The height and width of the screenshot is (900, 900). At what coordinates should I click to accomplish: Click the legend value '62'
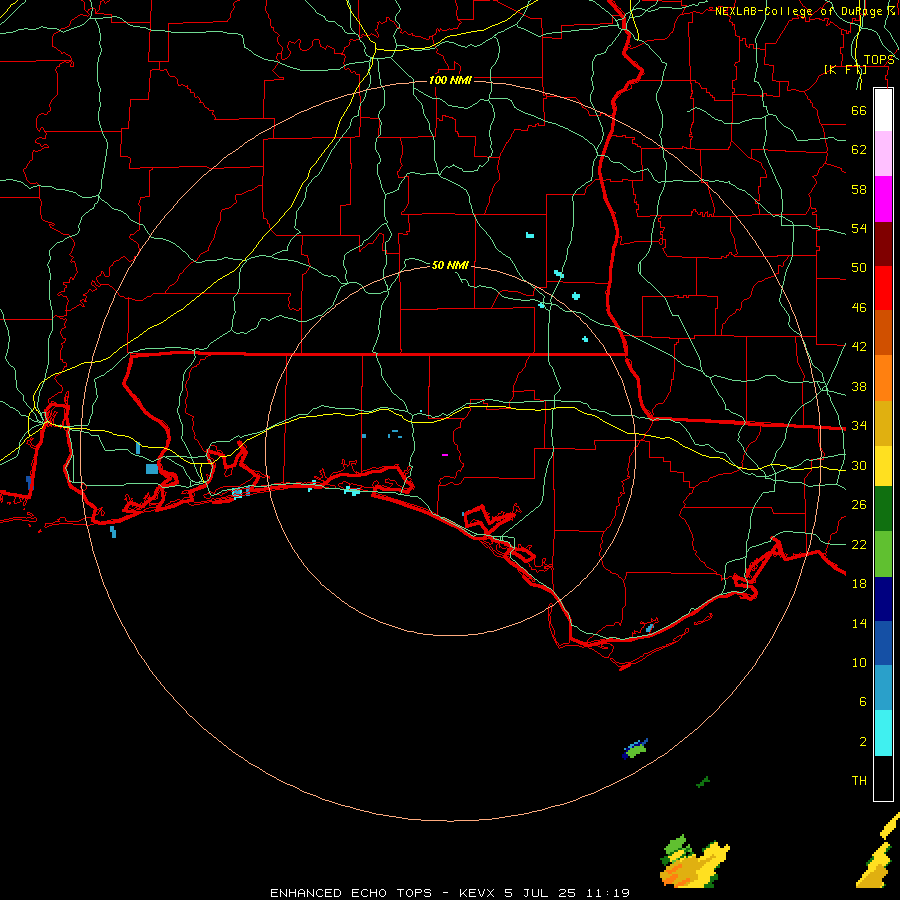click(x=859, y=150)
